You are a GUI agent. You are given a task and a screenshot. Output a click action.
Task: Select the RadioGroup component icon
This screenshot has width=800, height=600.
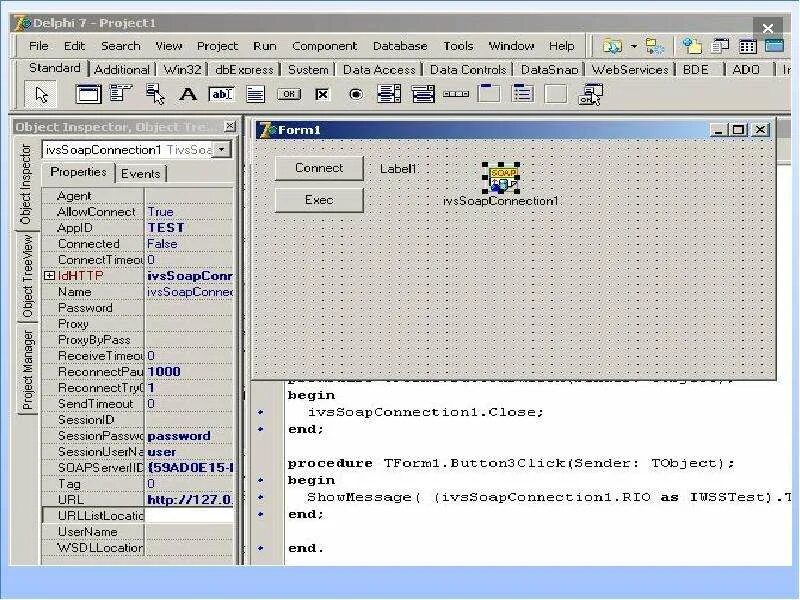click(523, 94)
